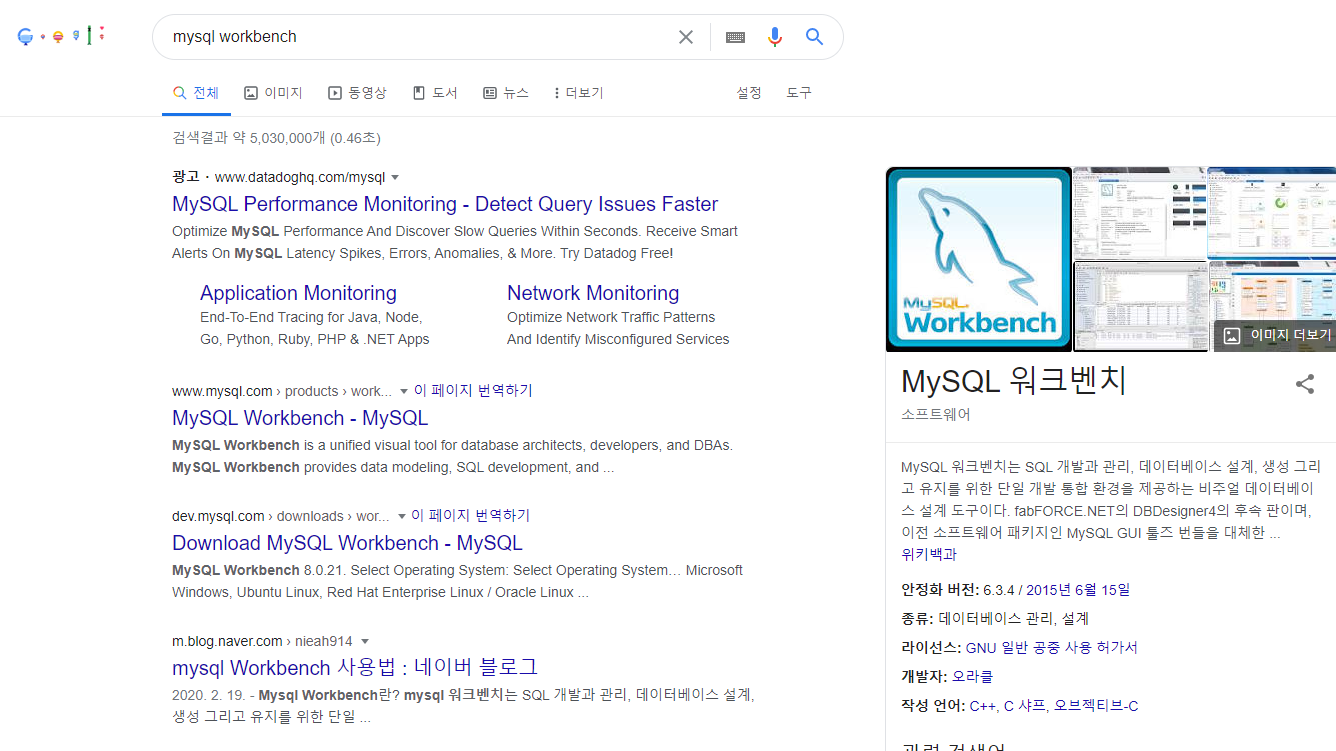The height and width of the screenshot is (751, 1336).
Task: Expand dev.mysql.com result options arrow
Action: point(402,516)
